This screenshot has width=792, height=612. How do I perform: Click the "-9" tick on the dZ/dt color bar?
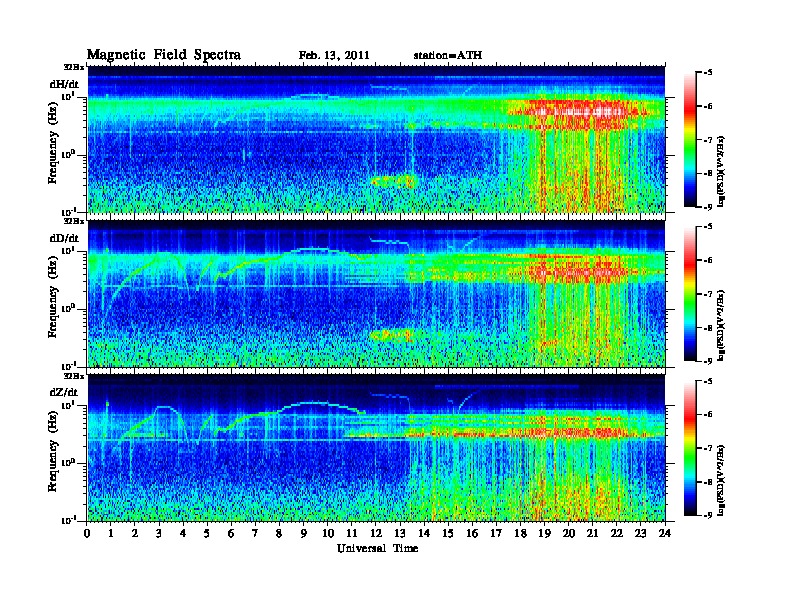coord(708,515)
